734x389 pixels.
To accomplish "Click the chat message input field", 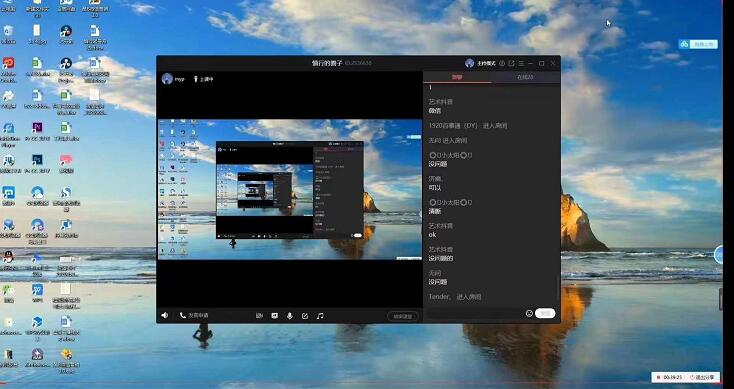I will 475,314.
